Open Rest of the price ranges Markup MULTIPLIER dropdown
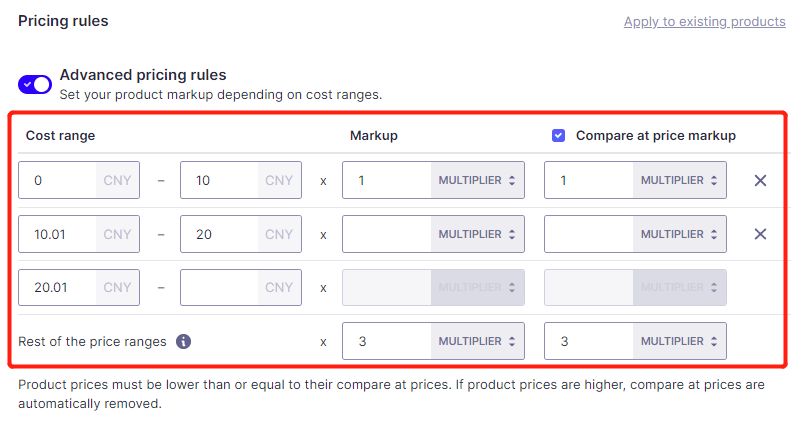The image size is (806, 427). pyautogui.click(x=477, y=341)
